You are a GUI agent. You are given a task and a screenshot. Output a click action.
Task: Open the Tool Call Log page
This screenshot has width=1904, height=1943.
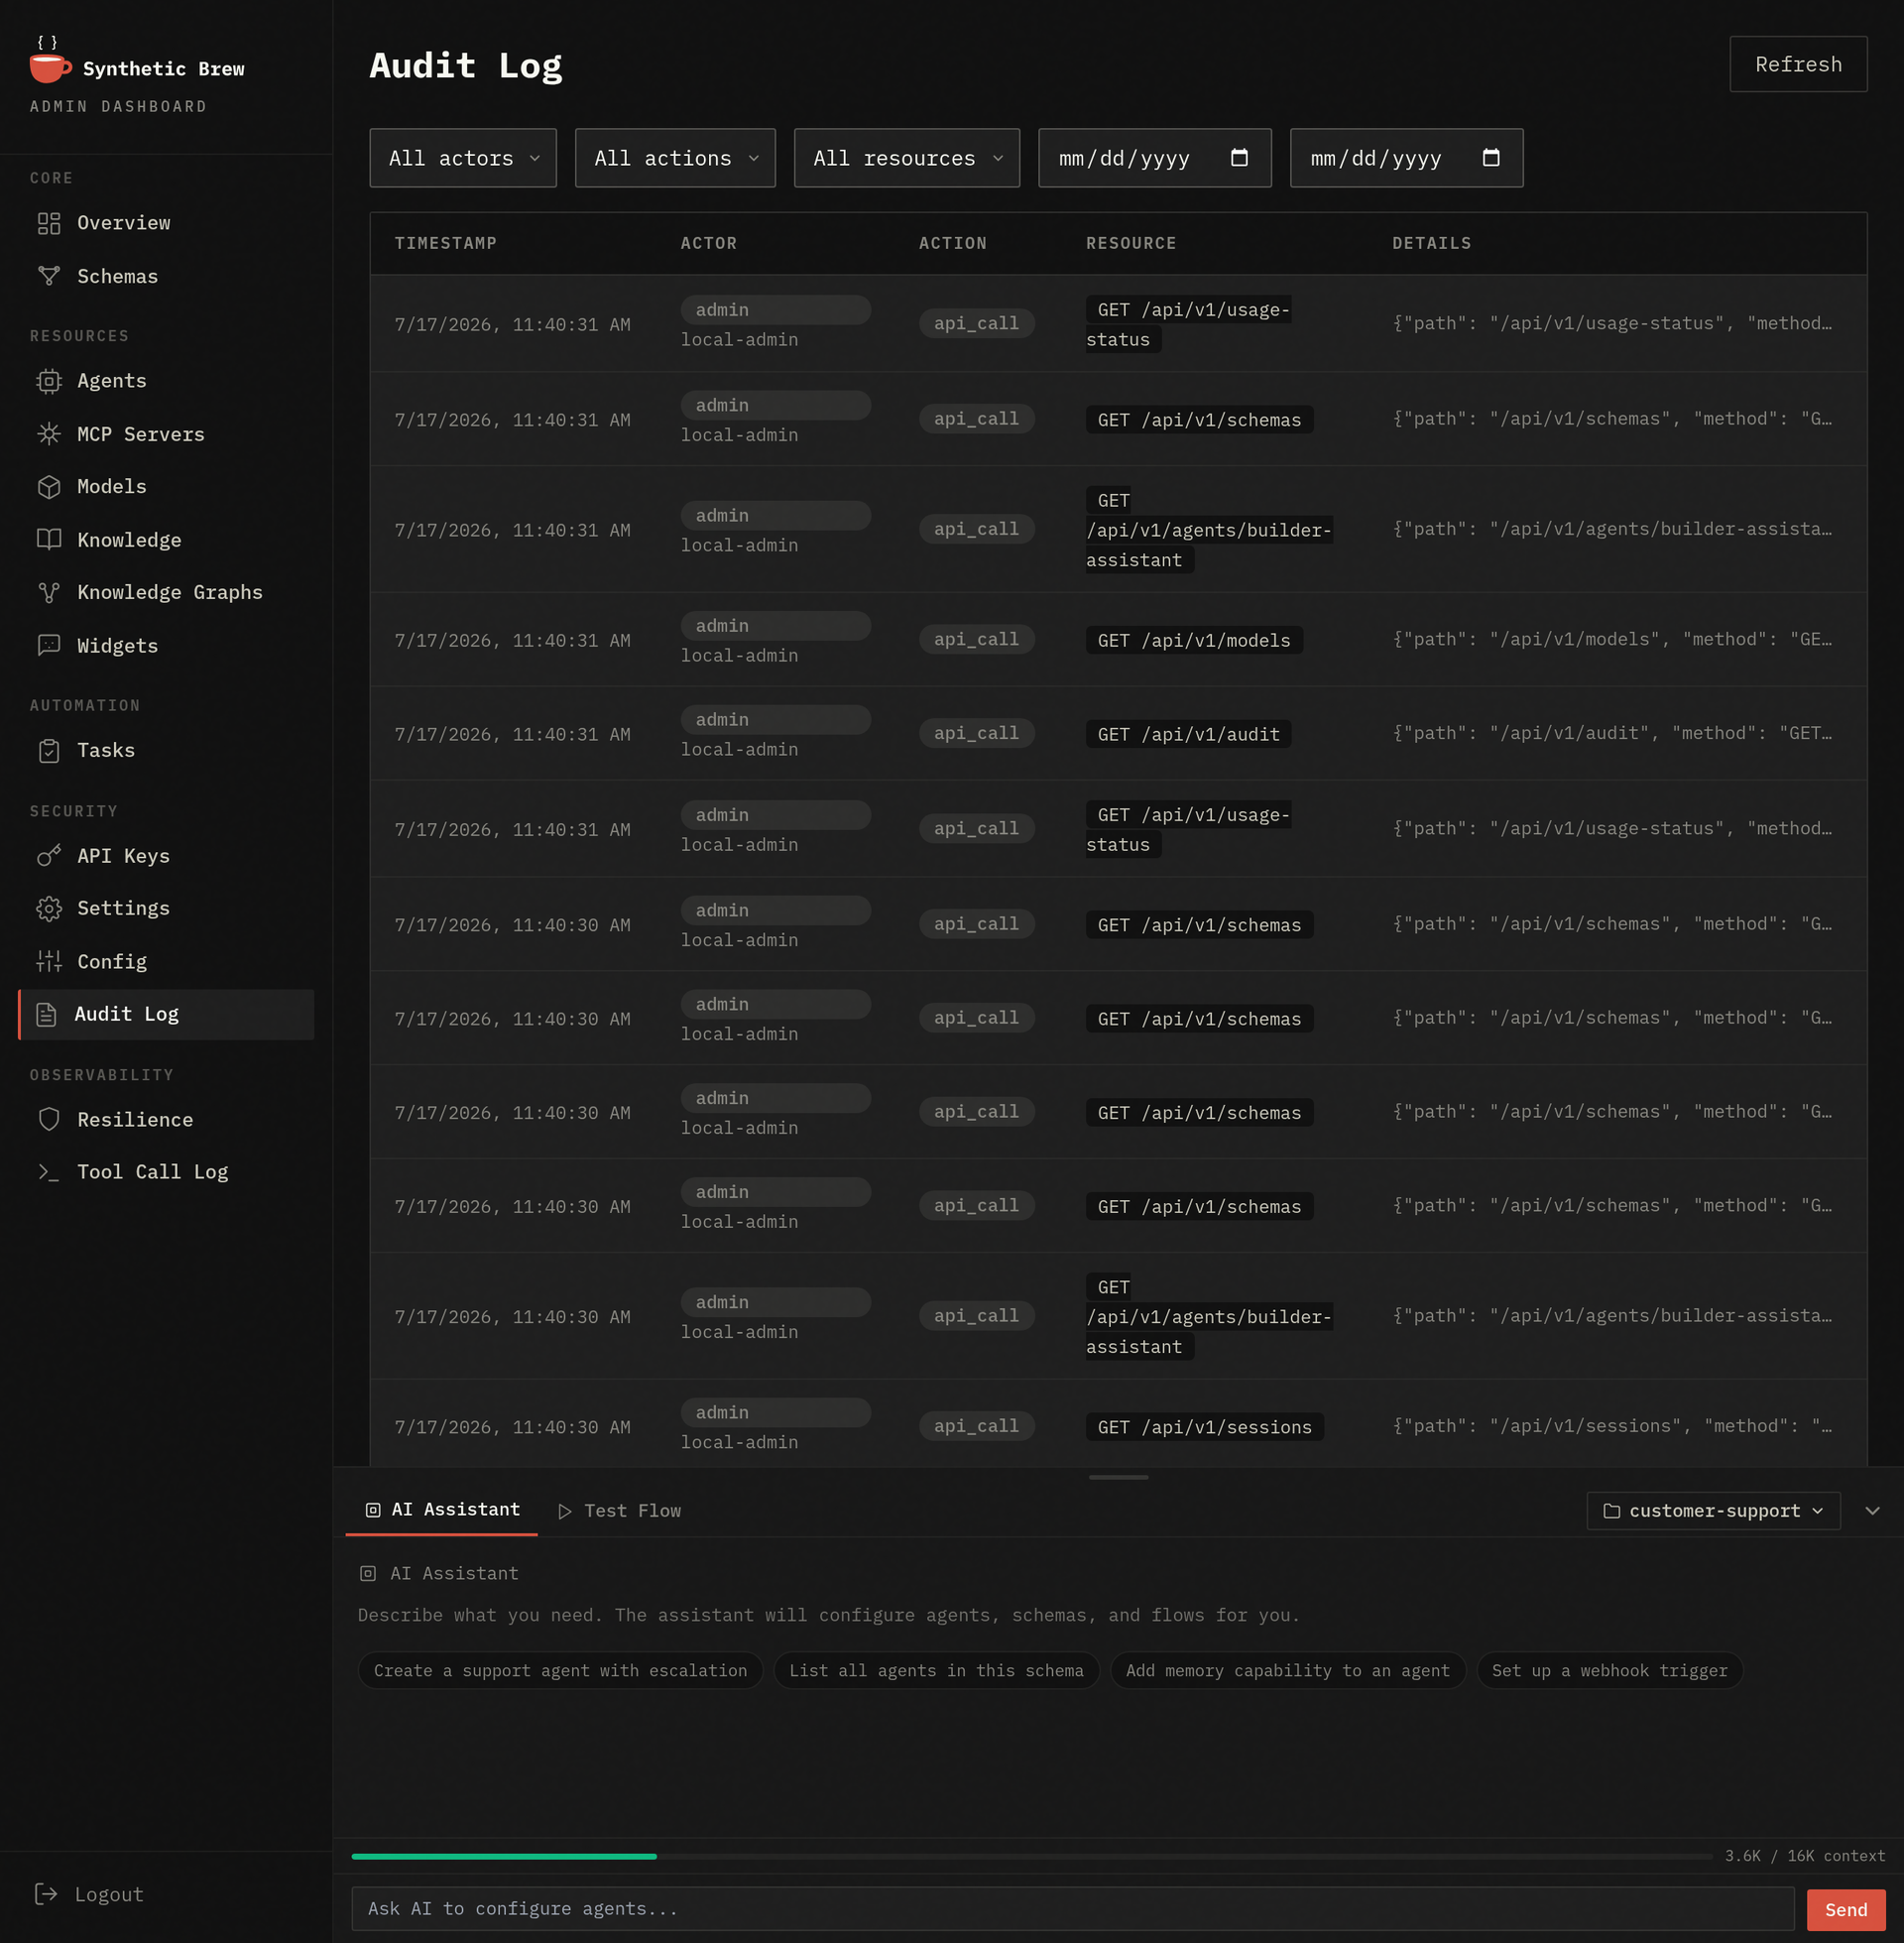tap(166, 1172)
